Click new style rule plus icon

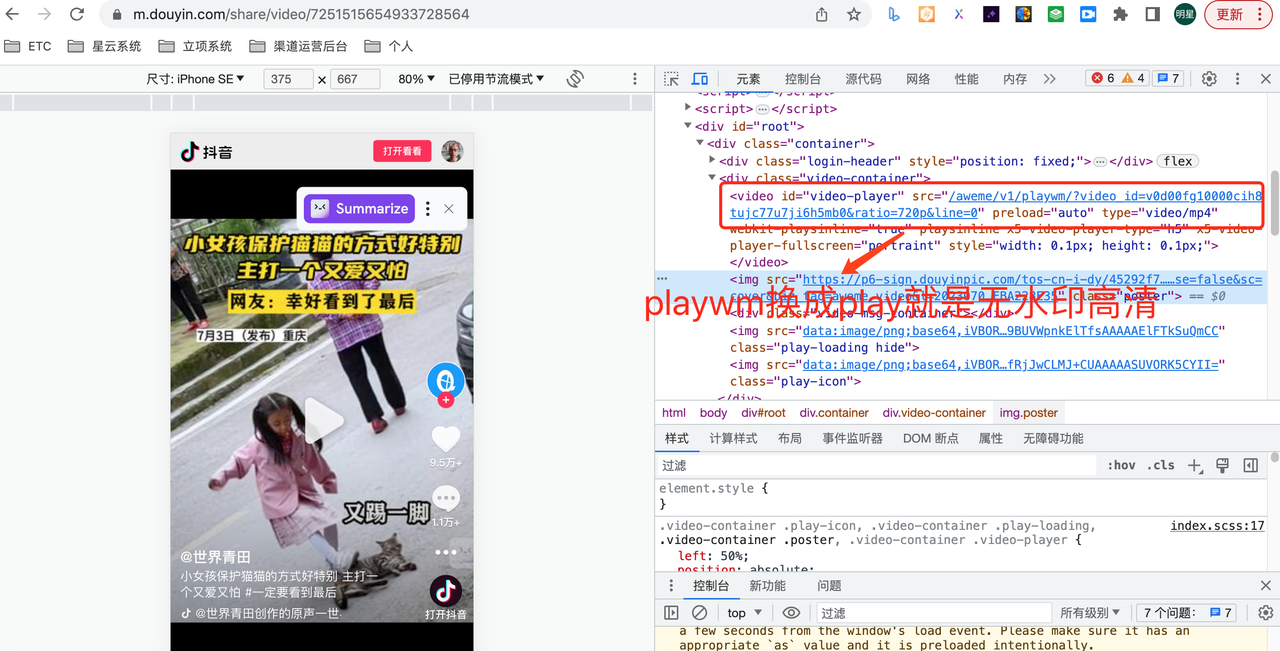pyautogui.click(x=1194, y=465)
